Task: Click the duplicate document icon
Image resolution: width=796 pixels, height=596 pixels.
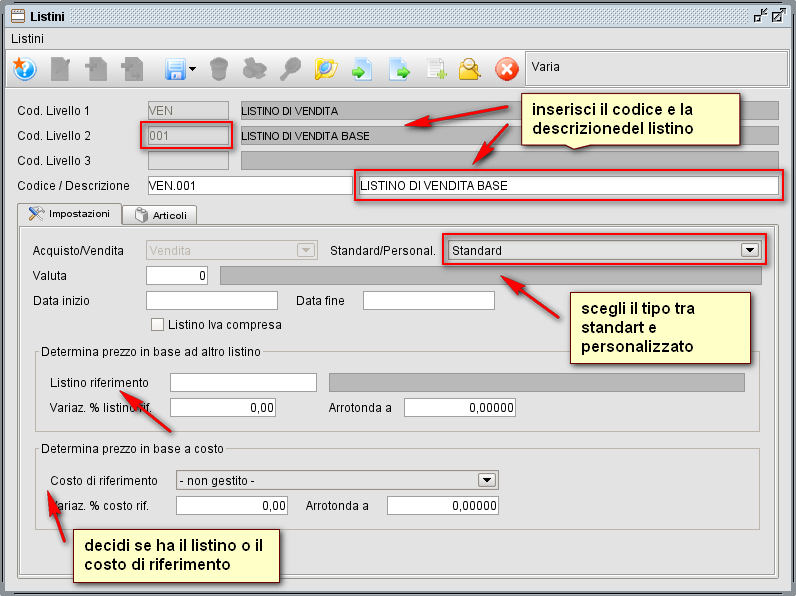Action: tap(132, 69)
